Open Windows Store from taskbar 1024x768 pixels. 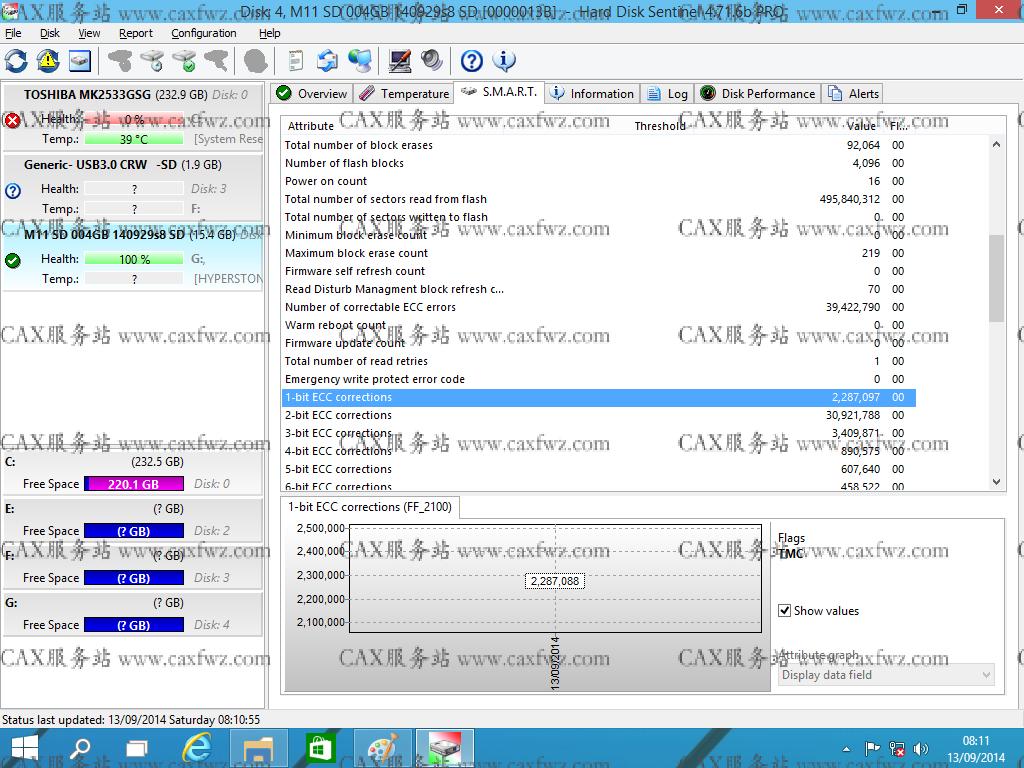[320, 748]
